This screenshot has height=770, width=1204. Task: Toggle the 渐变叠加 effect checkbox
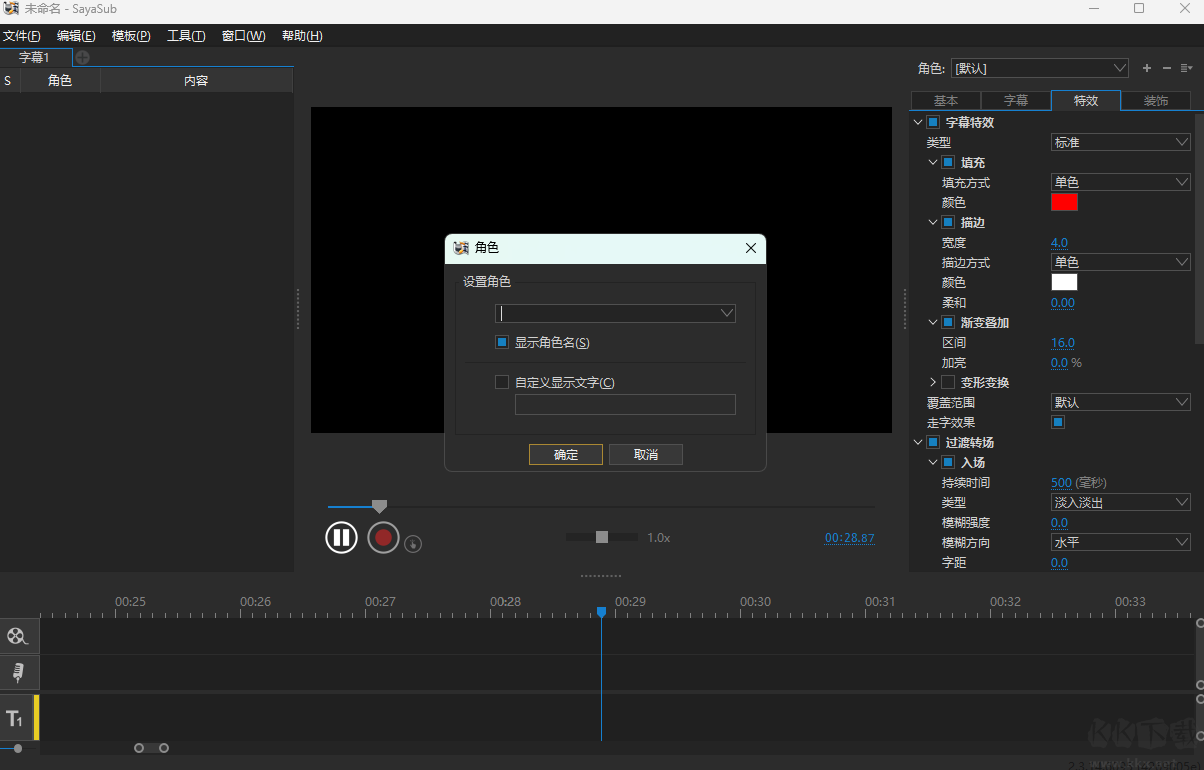click(946, 322)
